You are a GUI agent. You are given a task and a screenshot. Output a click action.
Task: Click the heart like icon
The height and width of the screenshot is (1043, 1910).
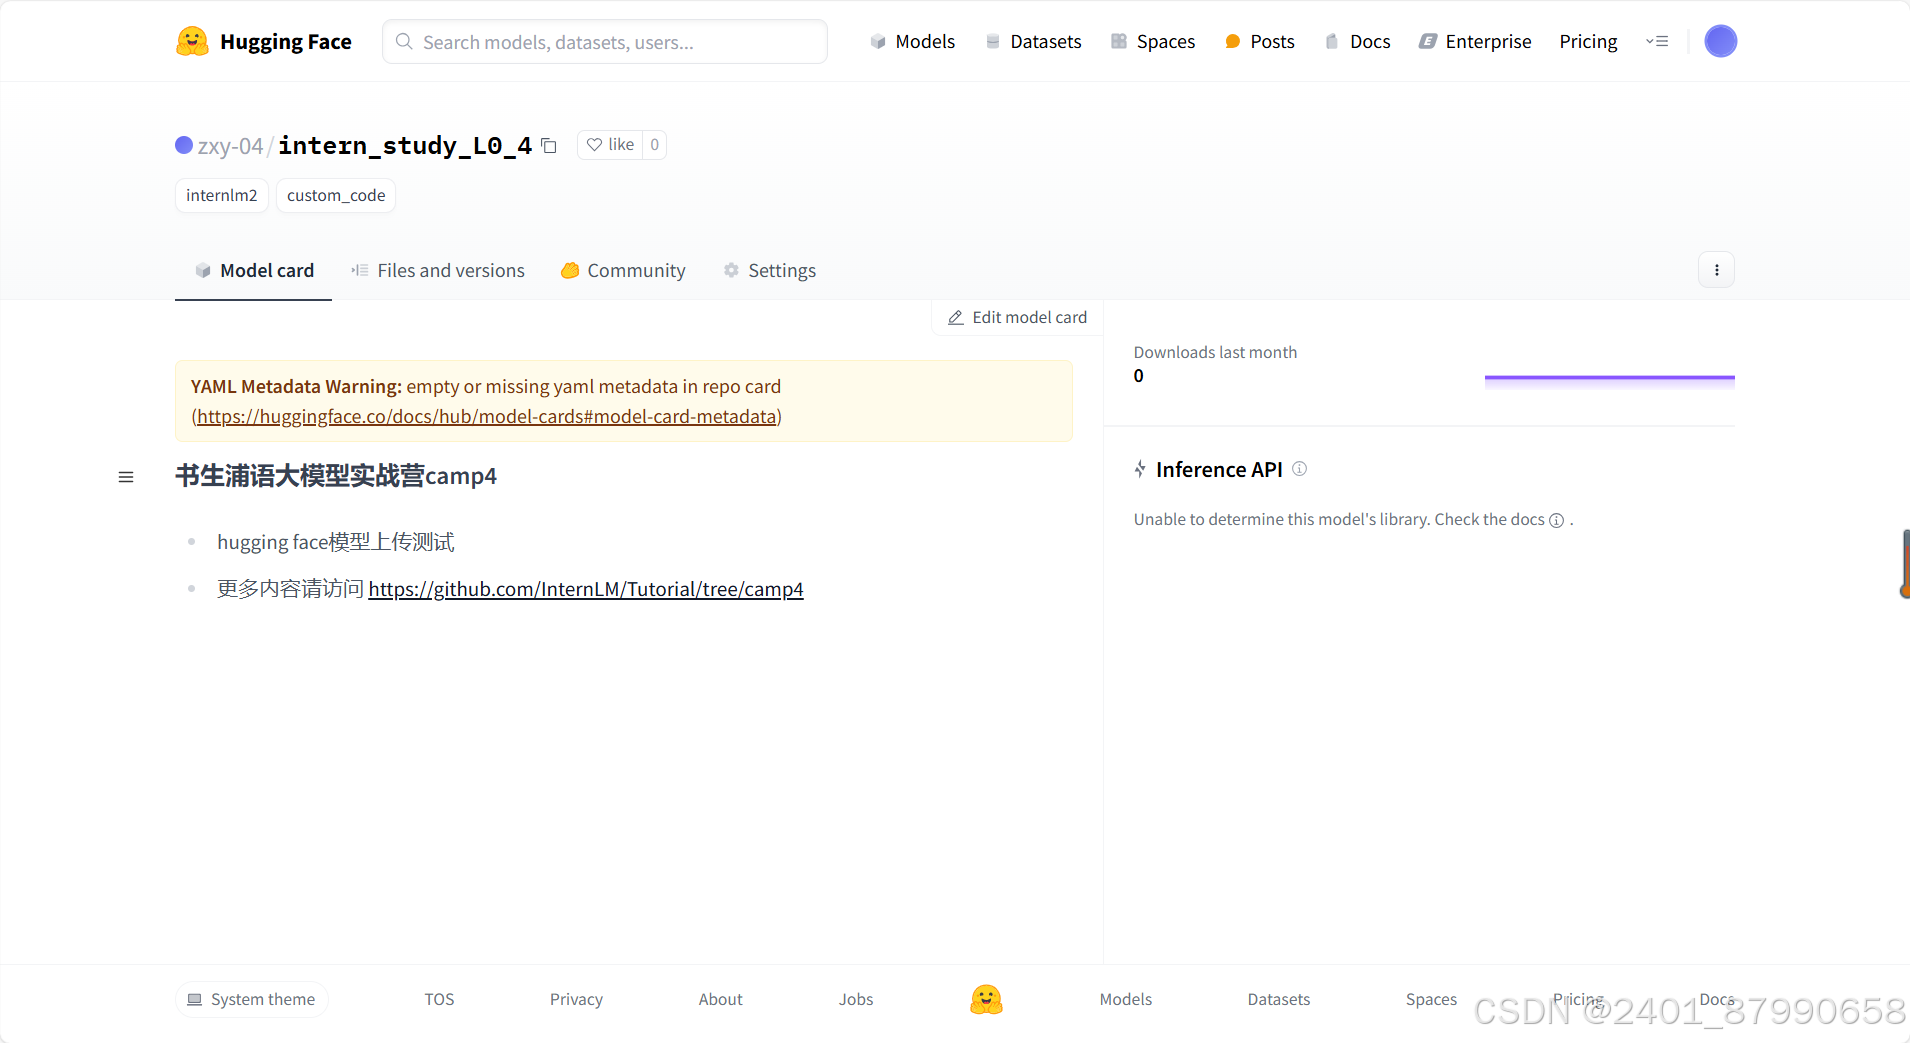click(x=594, y=145)
